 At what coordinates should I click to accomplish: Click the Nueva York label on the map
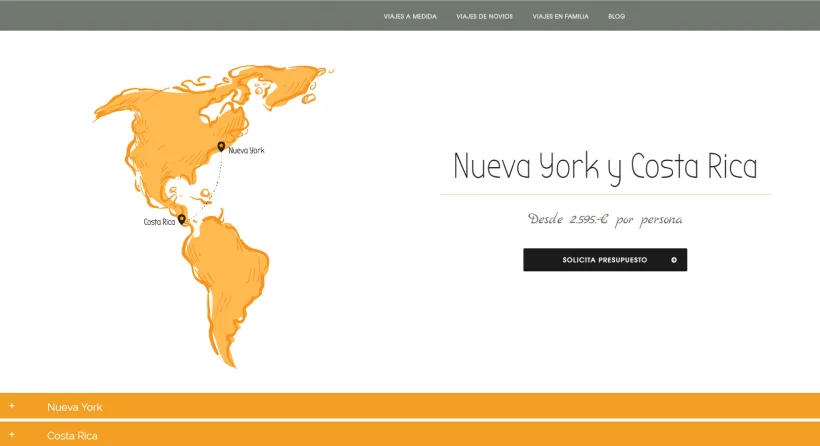click(x=246, y=151)
